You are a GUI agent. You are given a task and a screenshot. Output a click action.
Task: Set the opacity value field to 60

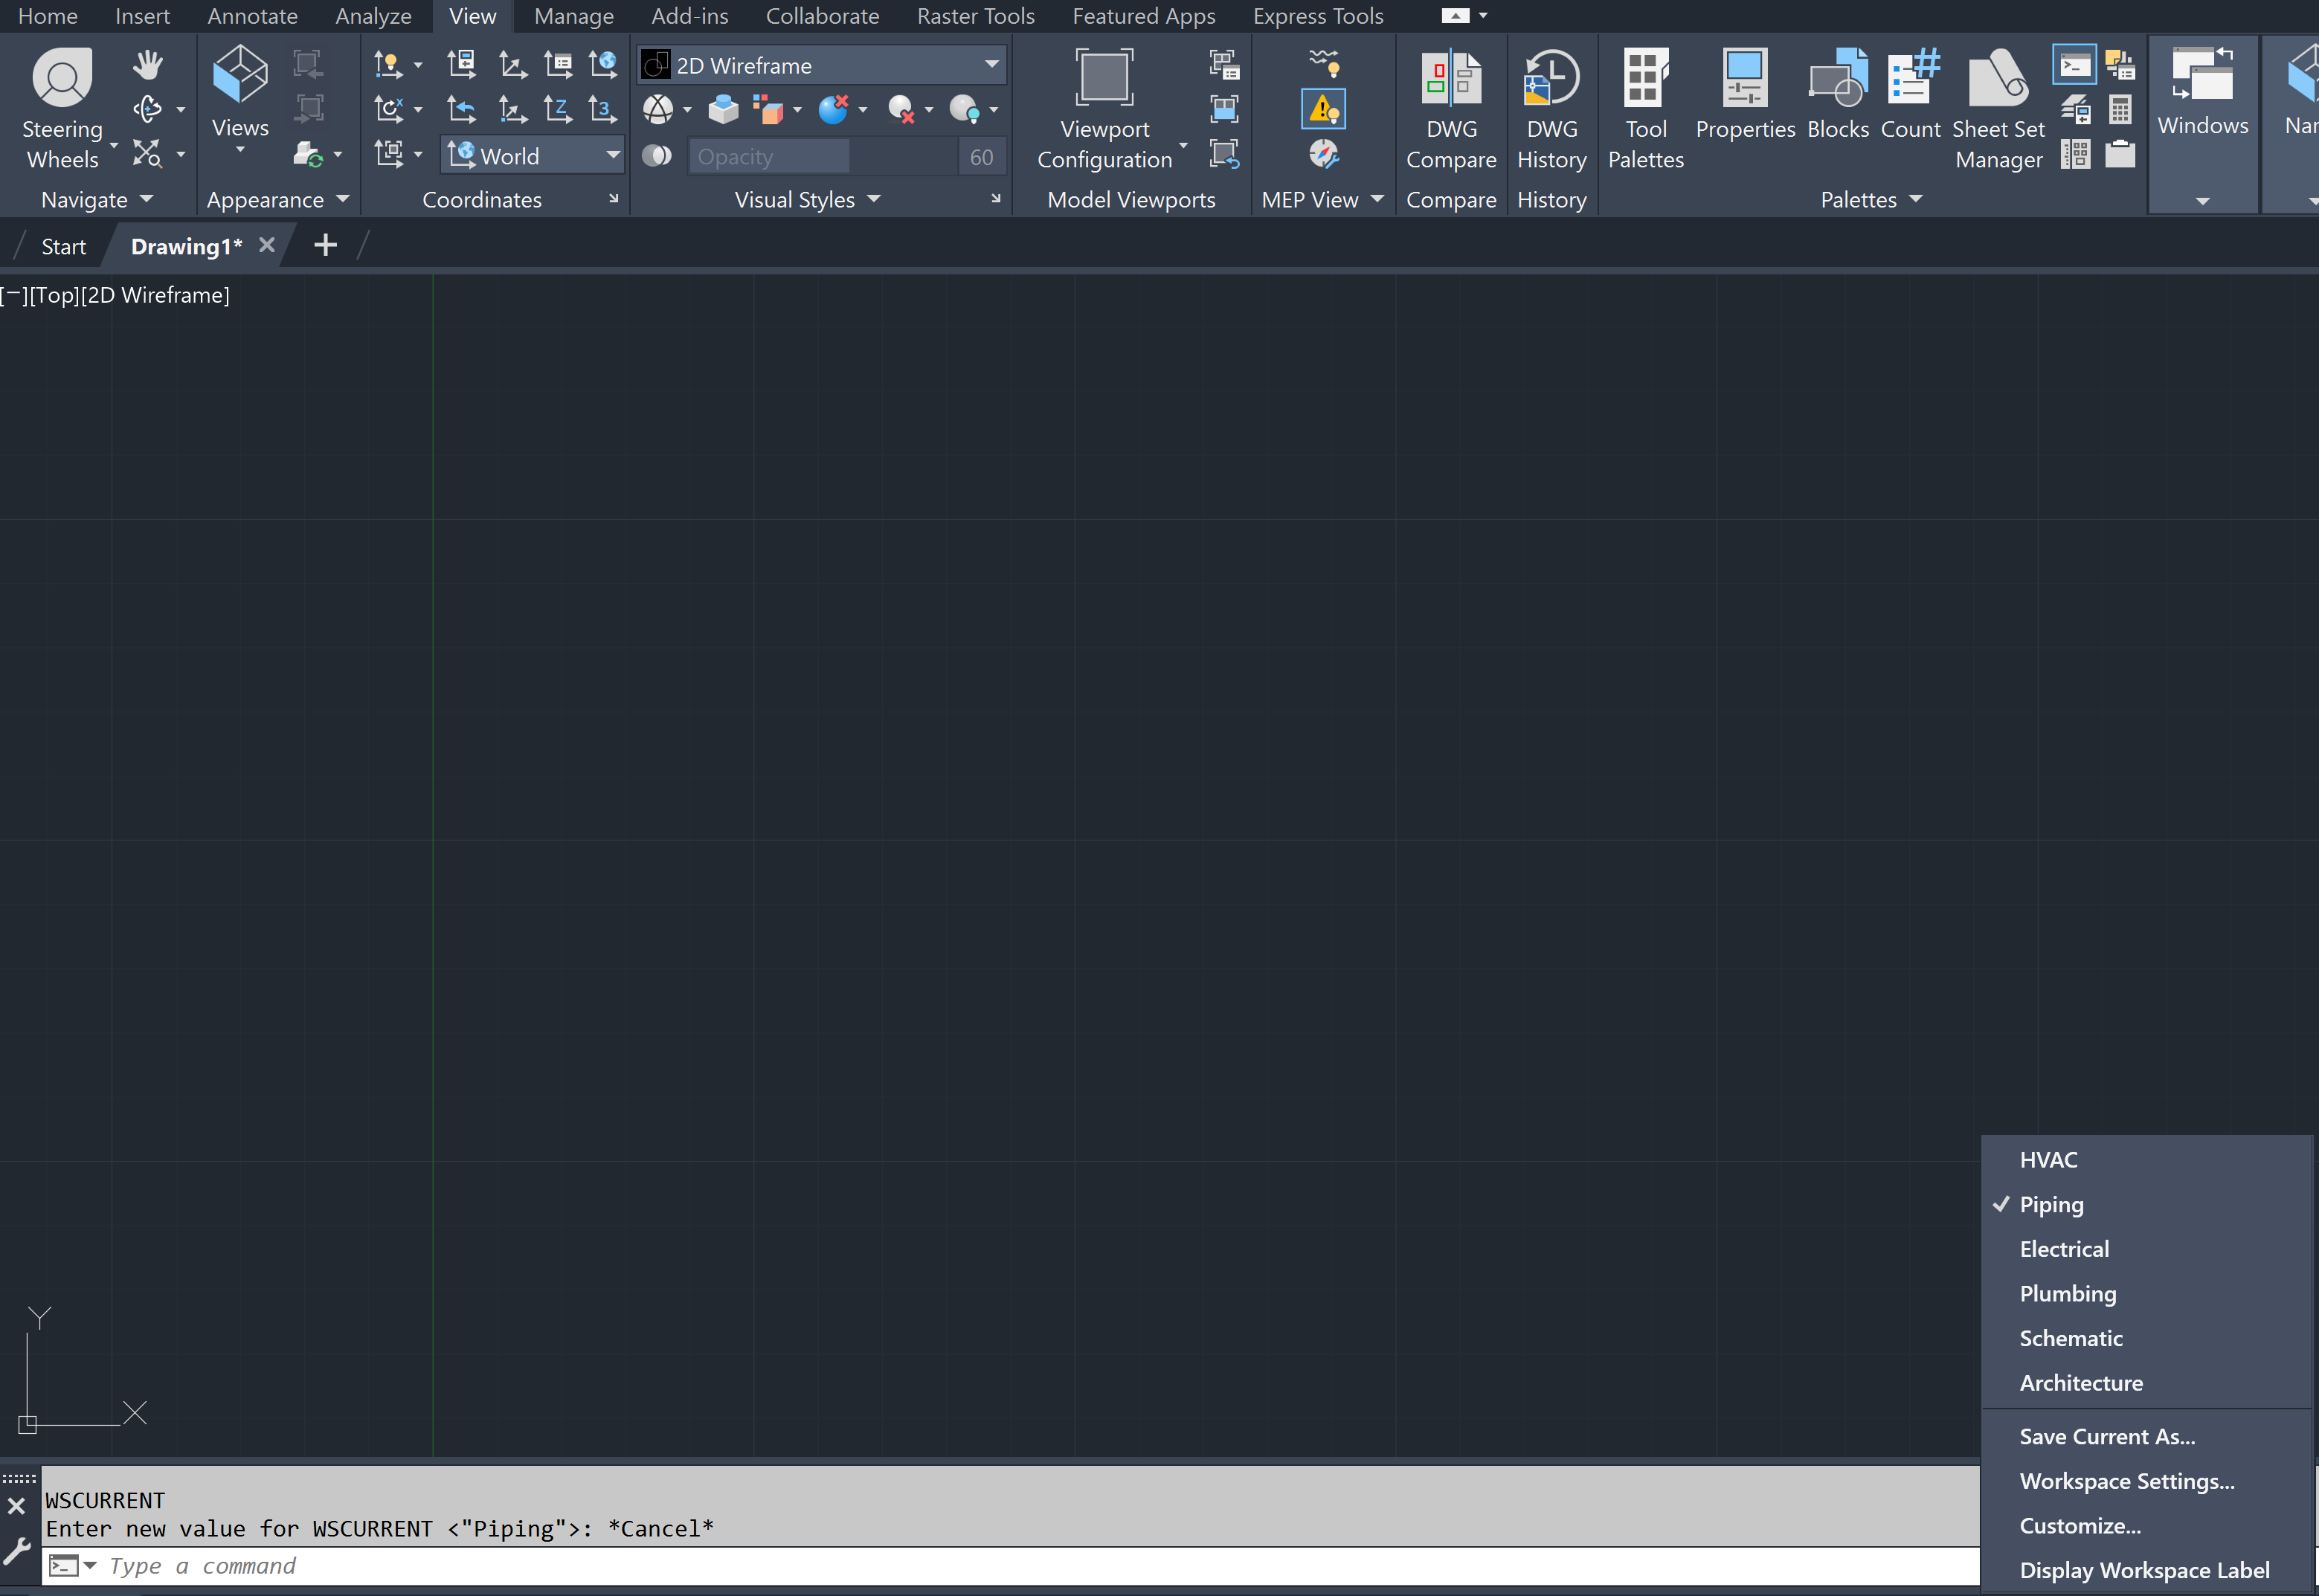pos(980,156)
